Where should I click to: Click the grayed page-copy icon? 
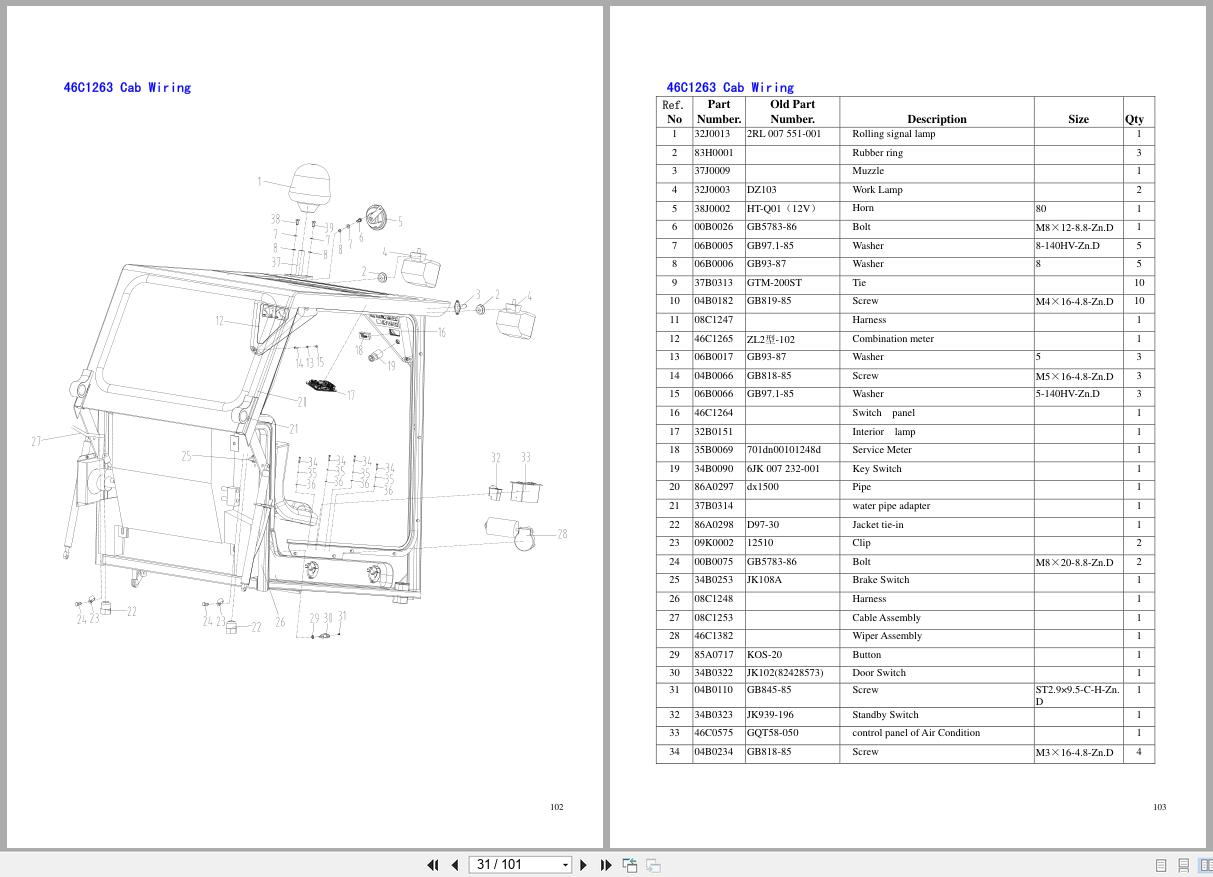652,864
